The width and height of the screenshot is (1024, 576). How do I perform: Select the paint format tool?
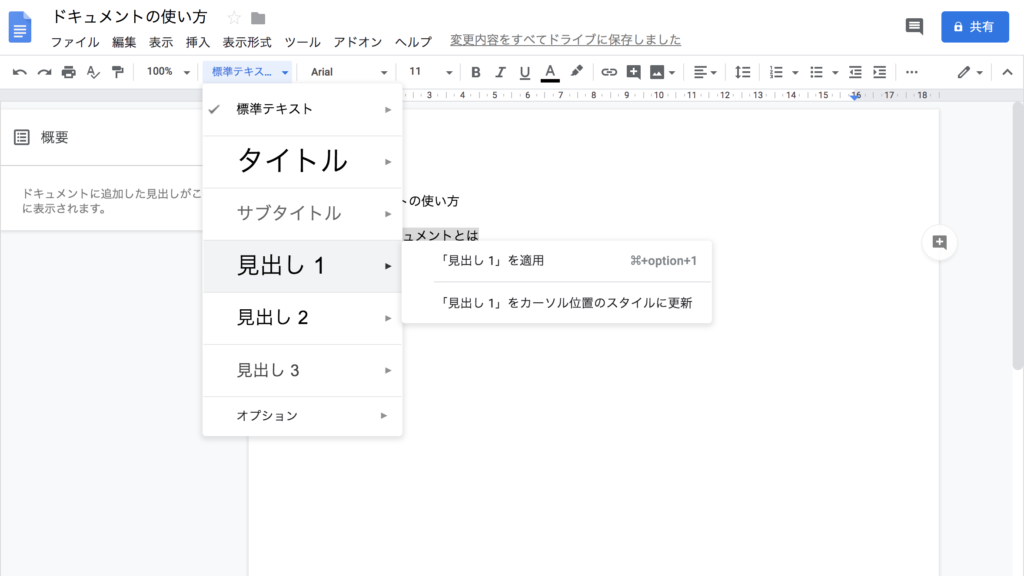pos(118,72)
